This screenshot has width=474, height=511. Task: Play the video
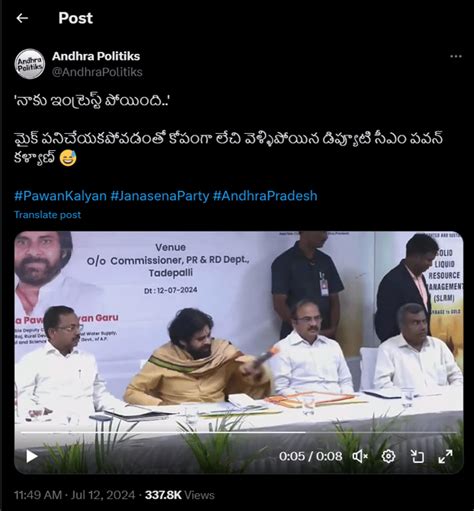point(32,456)
